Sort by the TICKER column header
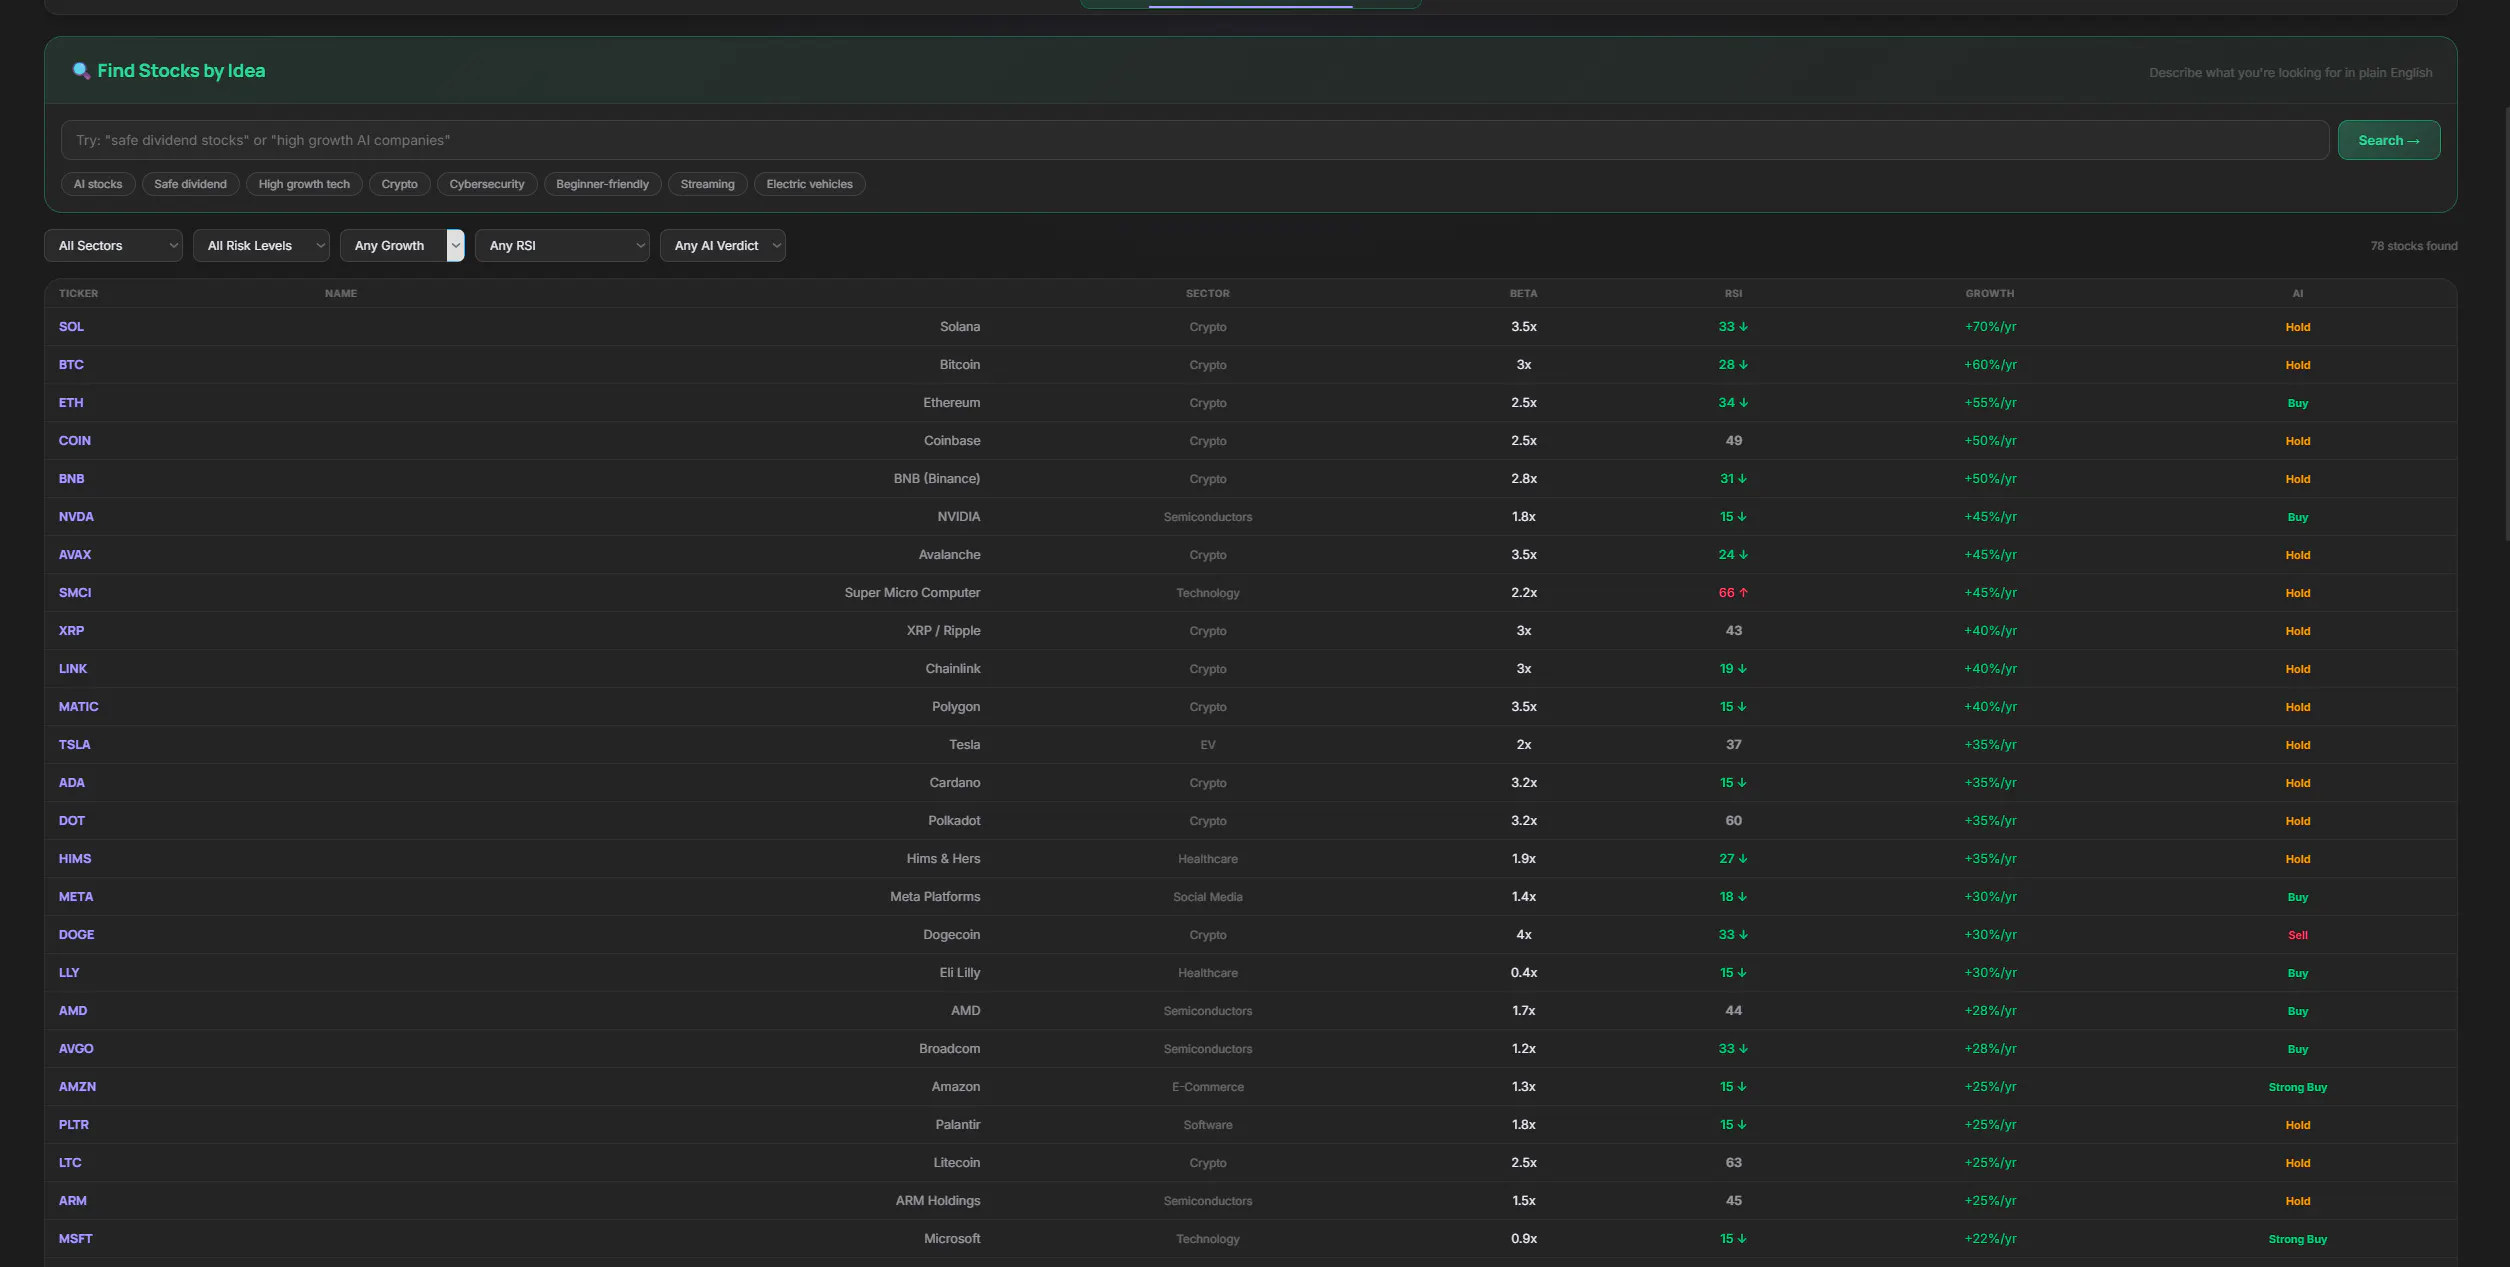2510x1267 pixels. (78, 294)
